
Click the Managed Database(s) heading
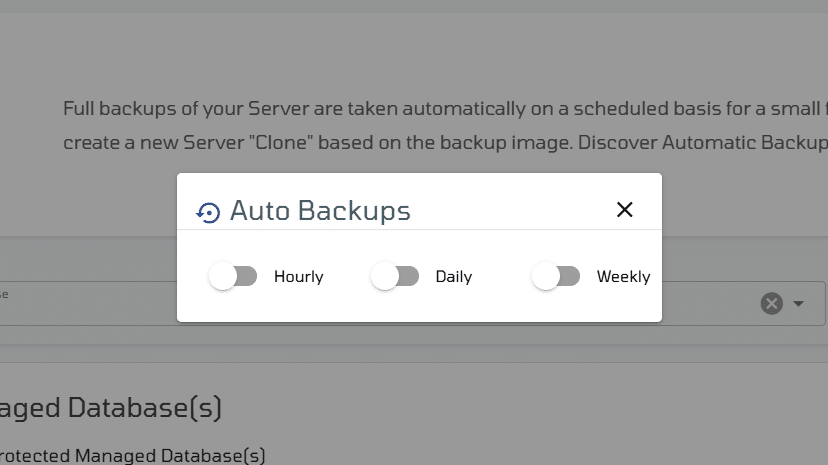[x=110, y=408]
